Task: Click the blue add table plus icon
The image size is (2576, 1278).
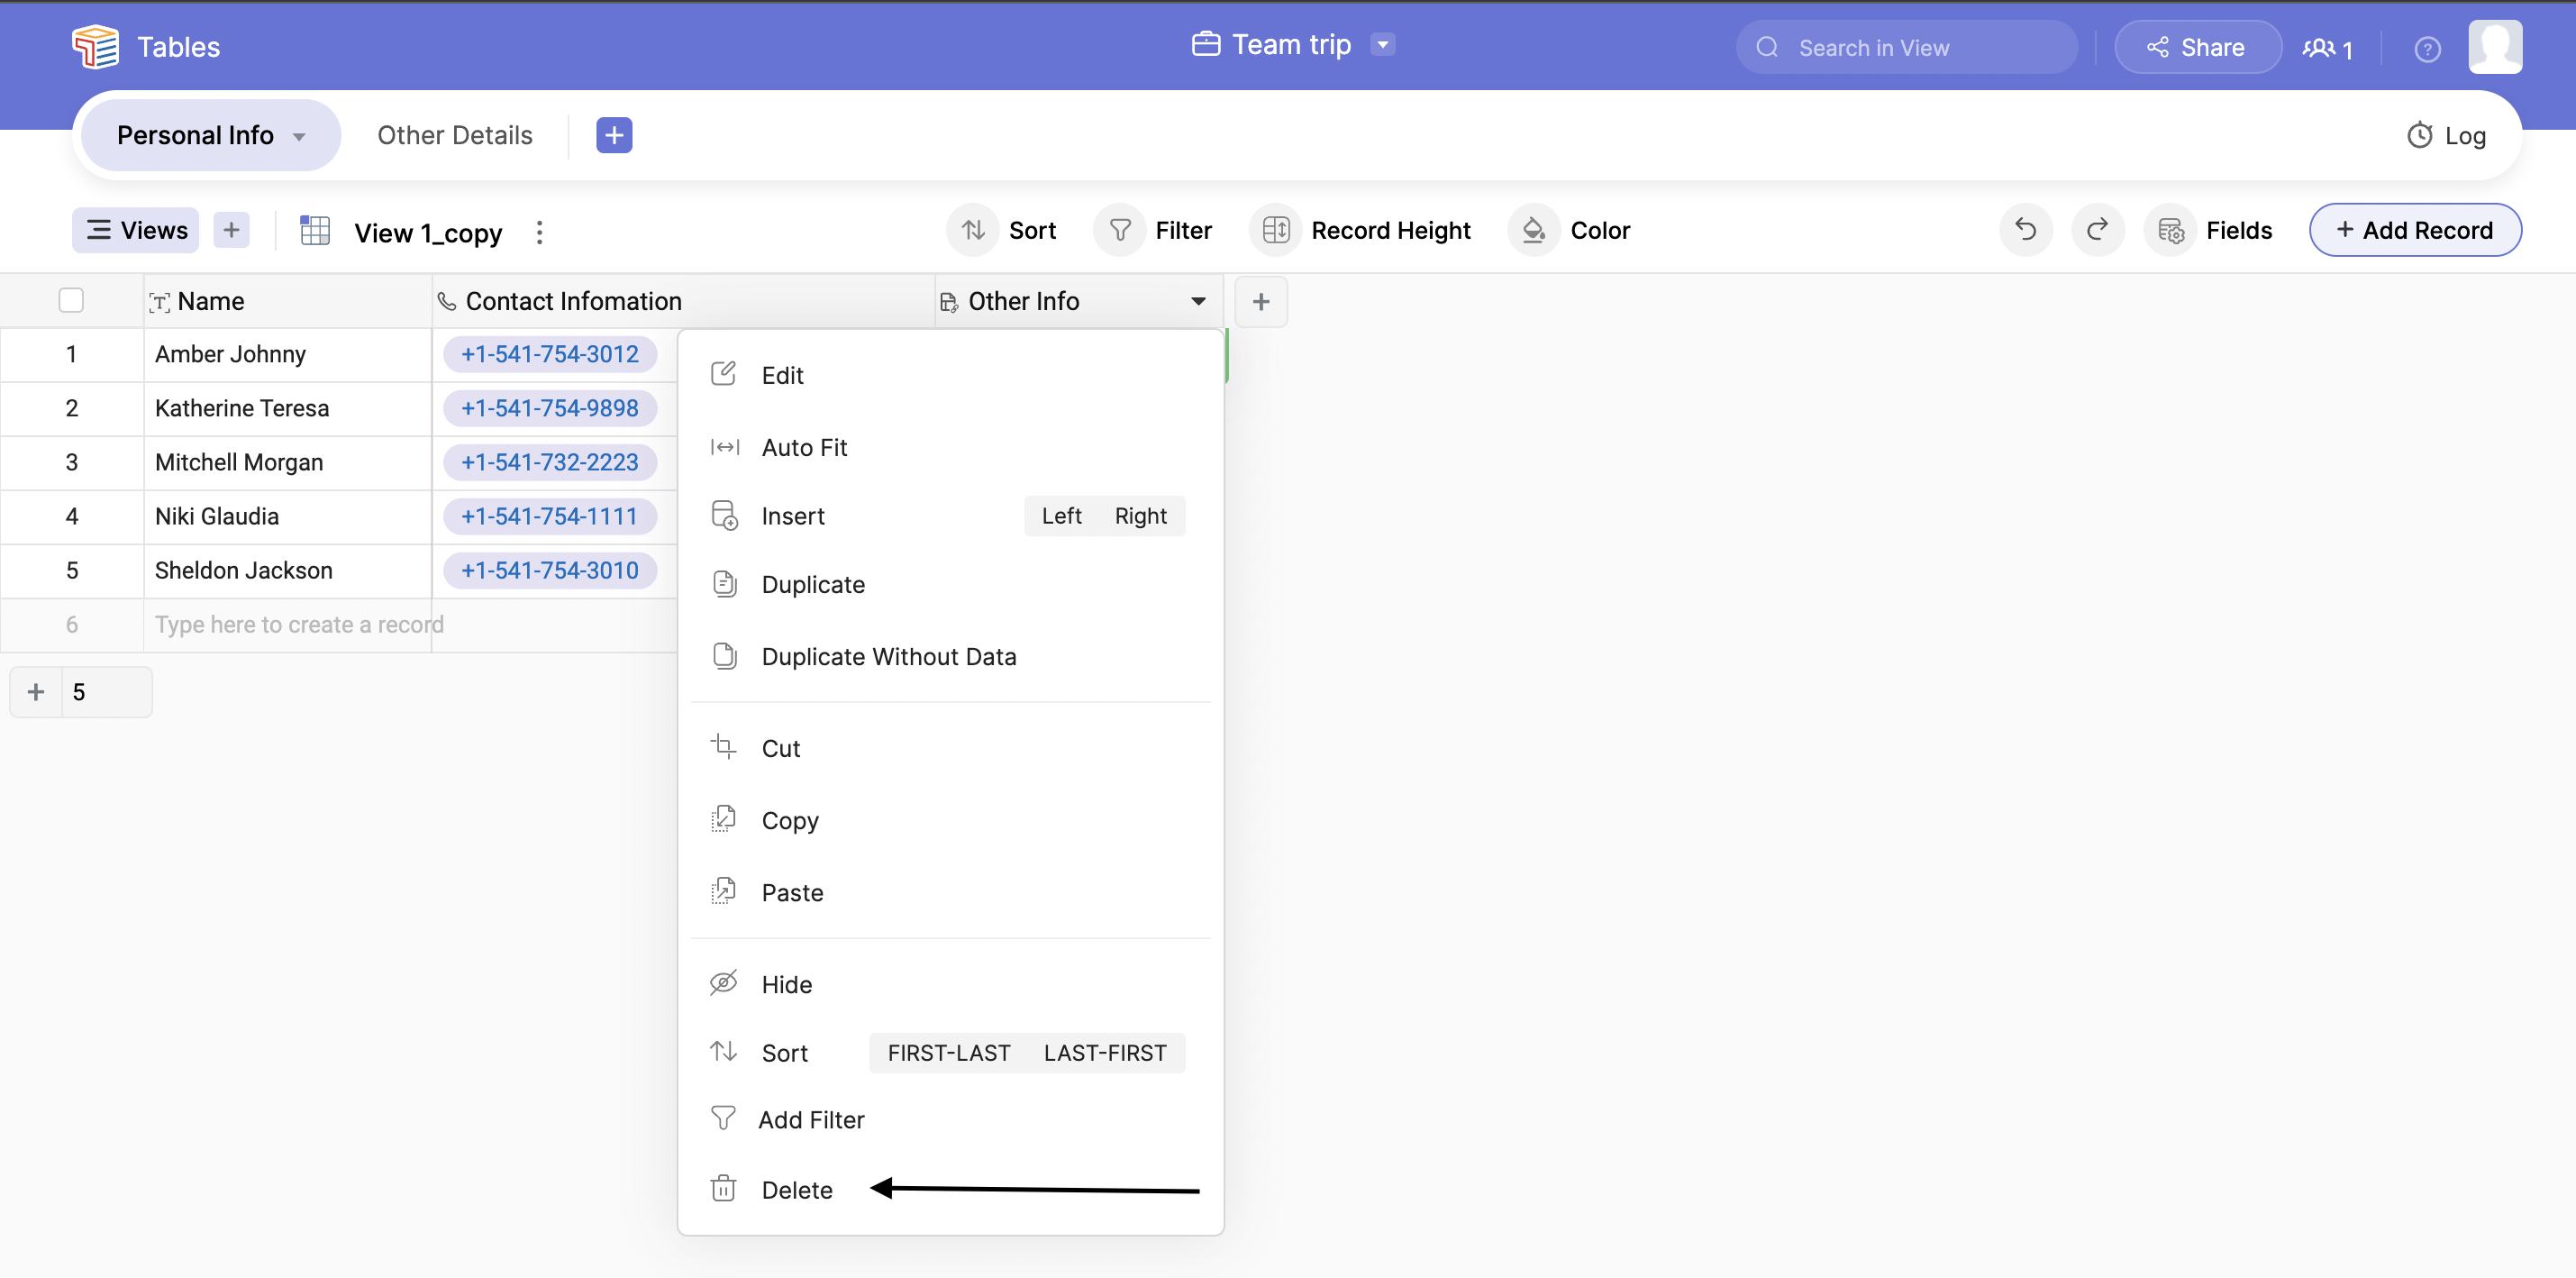Action: click(614, 135)
